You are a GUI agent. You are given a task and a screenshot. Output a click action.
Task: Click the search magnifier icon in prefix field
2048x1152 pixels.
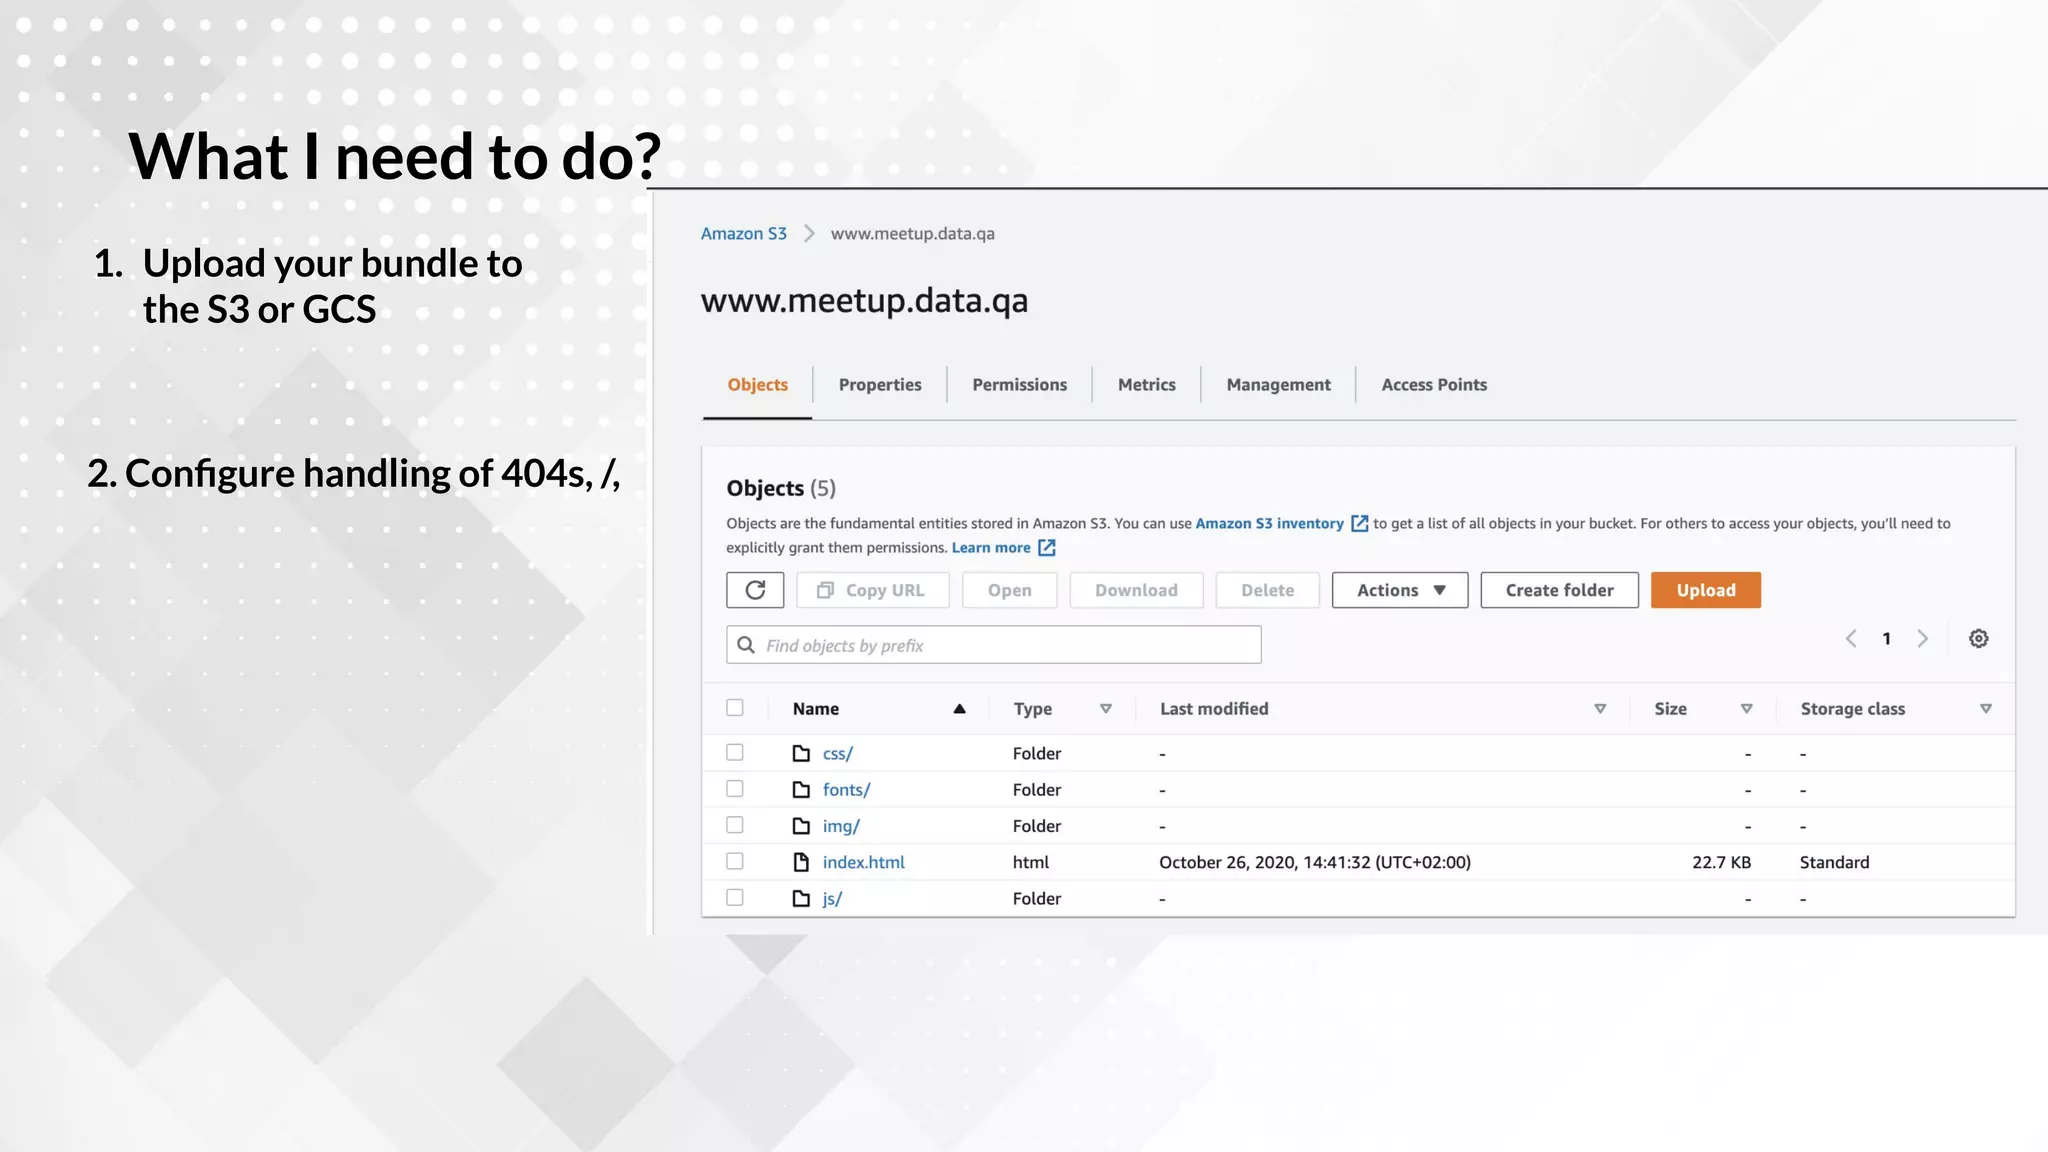746,645
